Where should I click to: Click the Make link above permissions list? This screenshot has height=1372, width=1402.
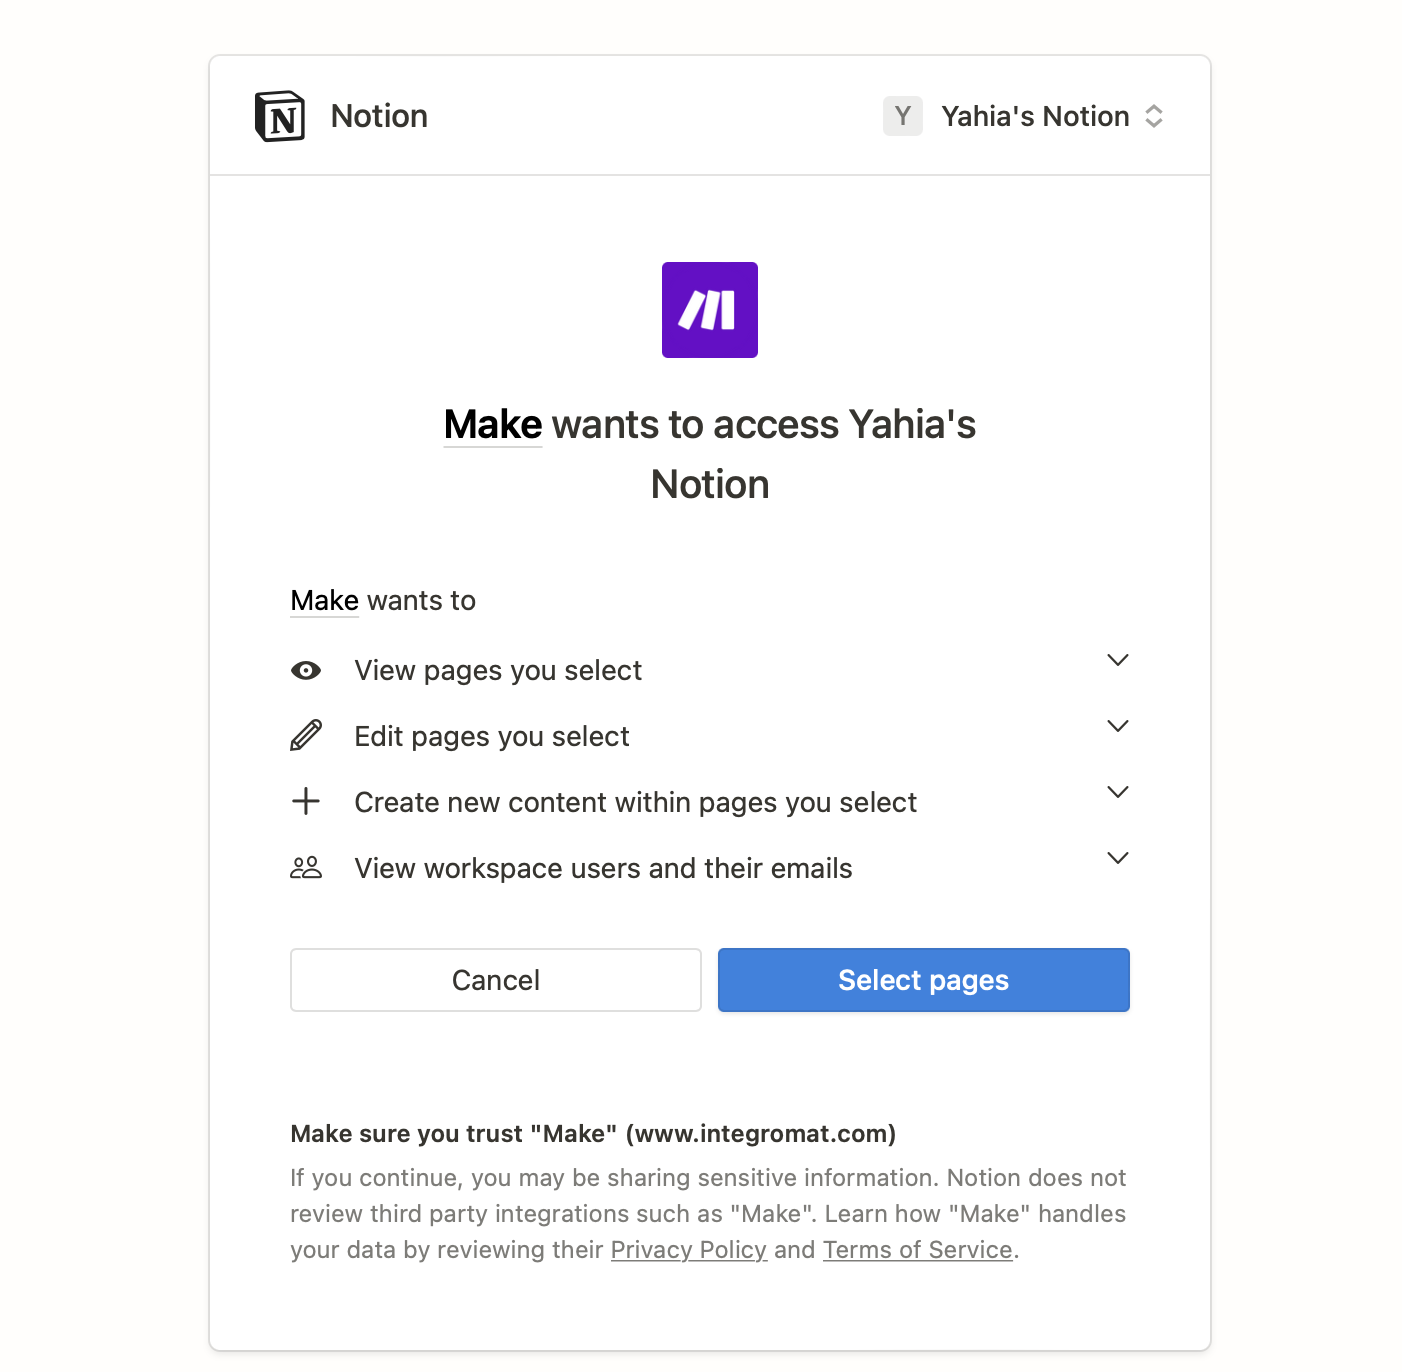pos(325,600)
